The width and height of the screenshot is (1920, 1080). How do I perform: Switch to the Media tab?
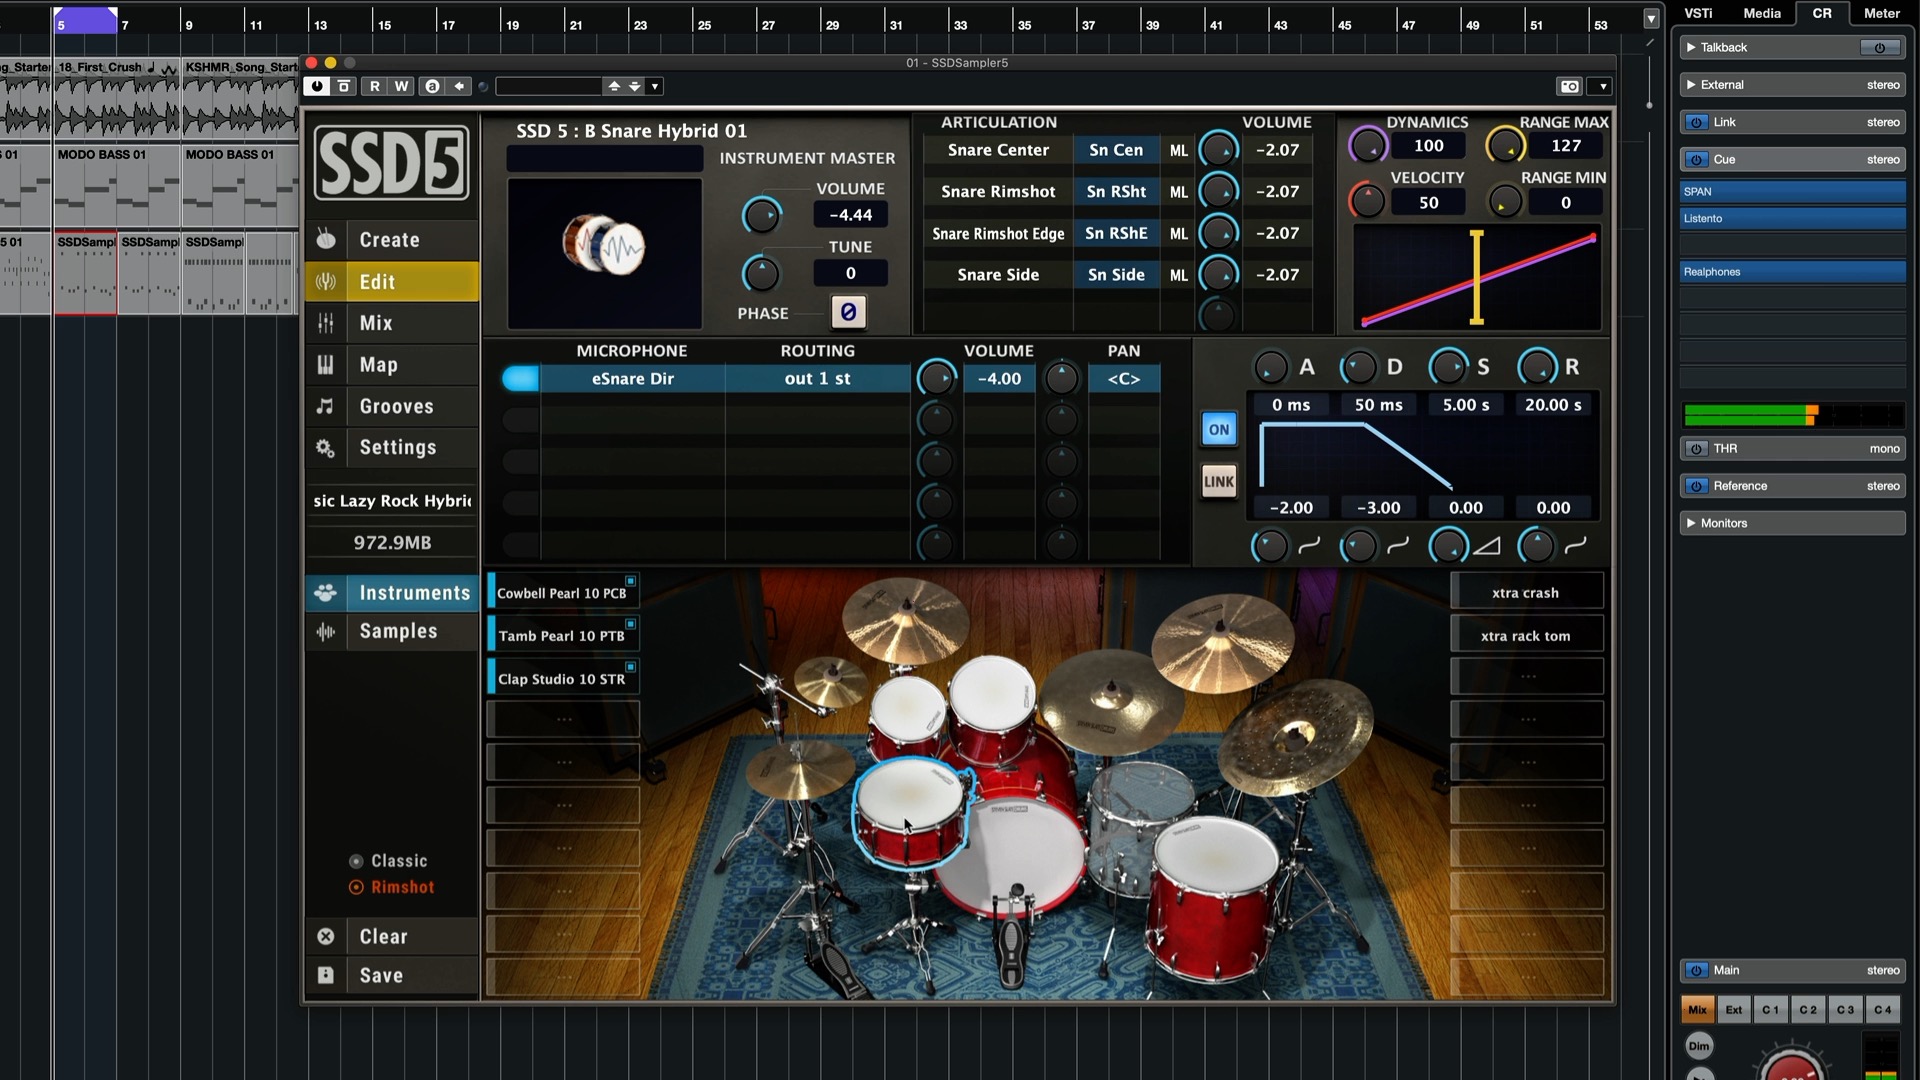pyautogui.click(x=1761, y=13)
